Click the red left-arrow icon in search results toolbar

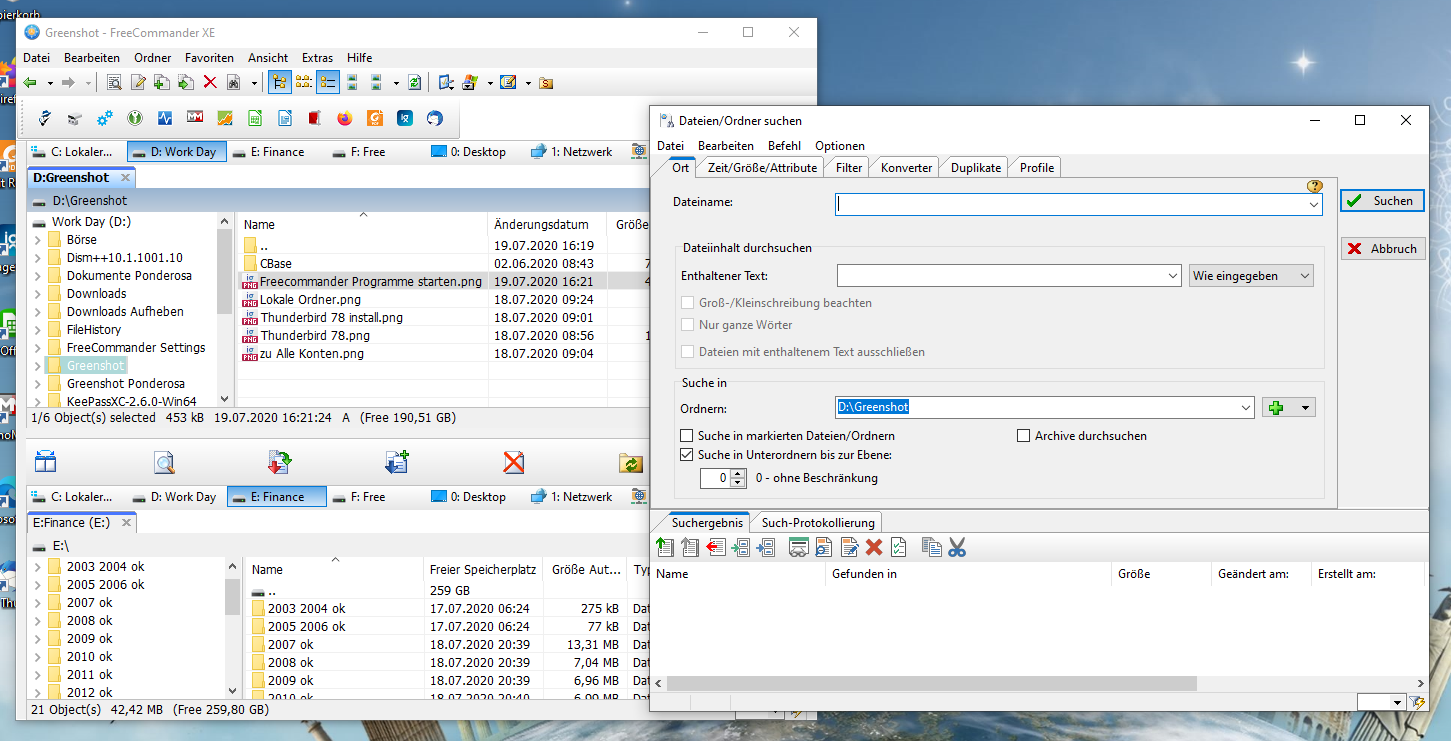click(716, 547)
